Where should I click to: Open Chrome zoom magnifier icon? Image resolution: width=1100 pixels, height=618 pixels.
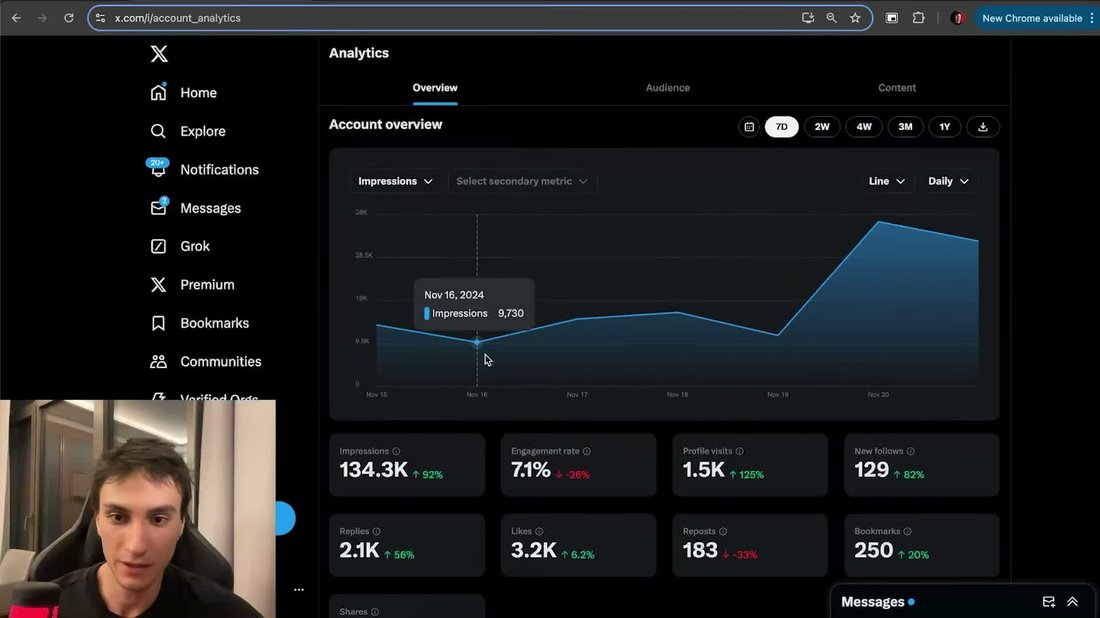pos(831,18)
